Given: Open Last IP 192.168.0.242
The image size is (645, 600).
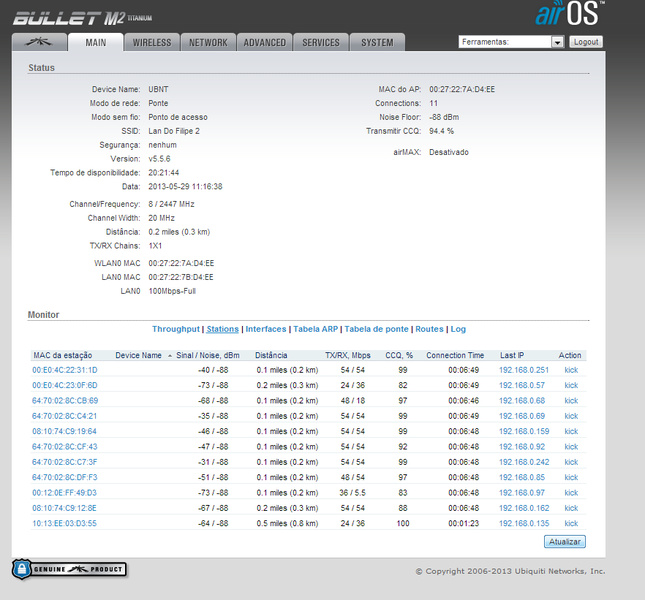Looking at the screenshot, I should click(x=524, y=462).
